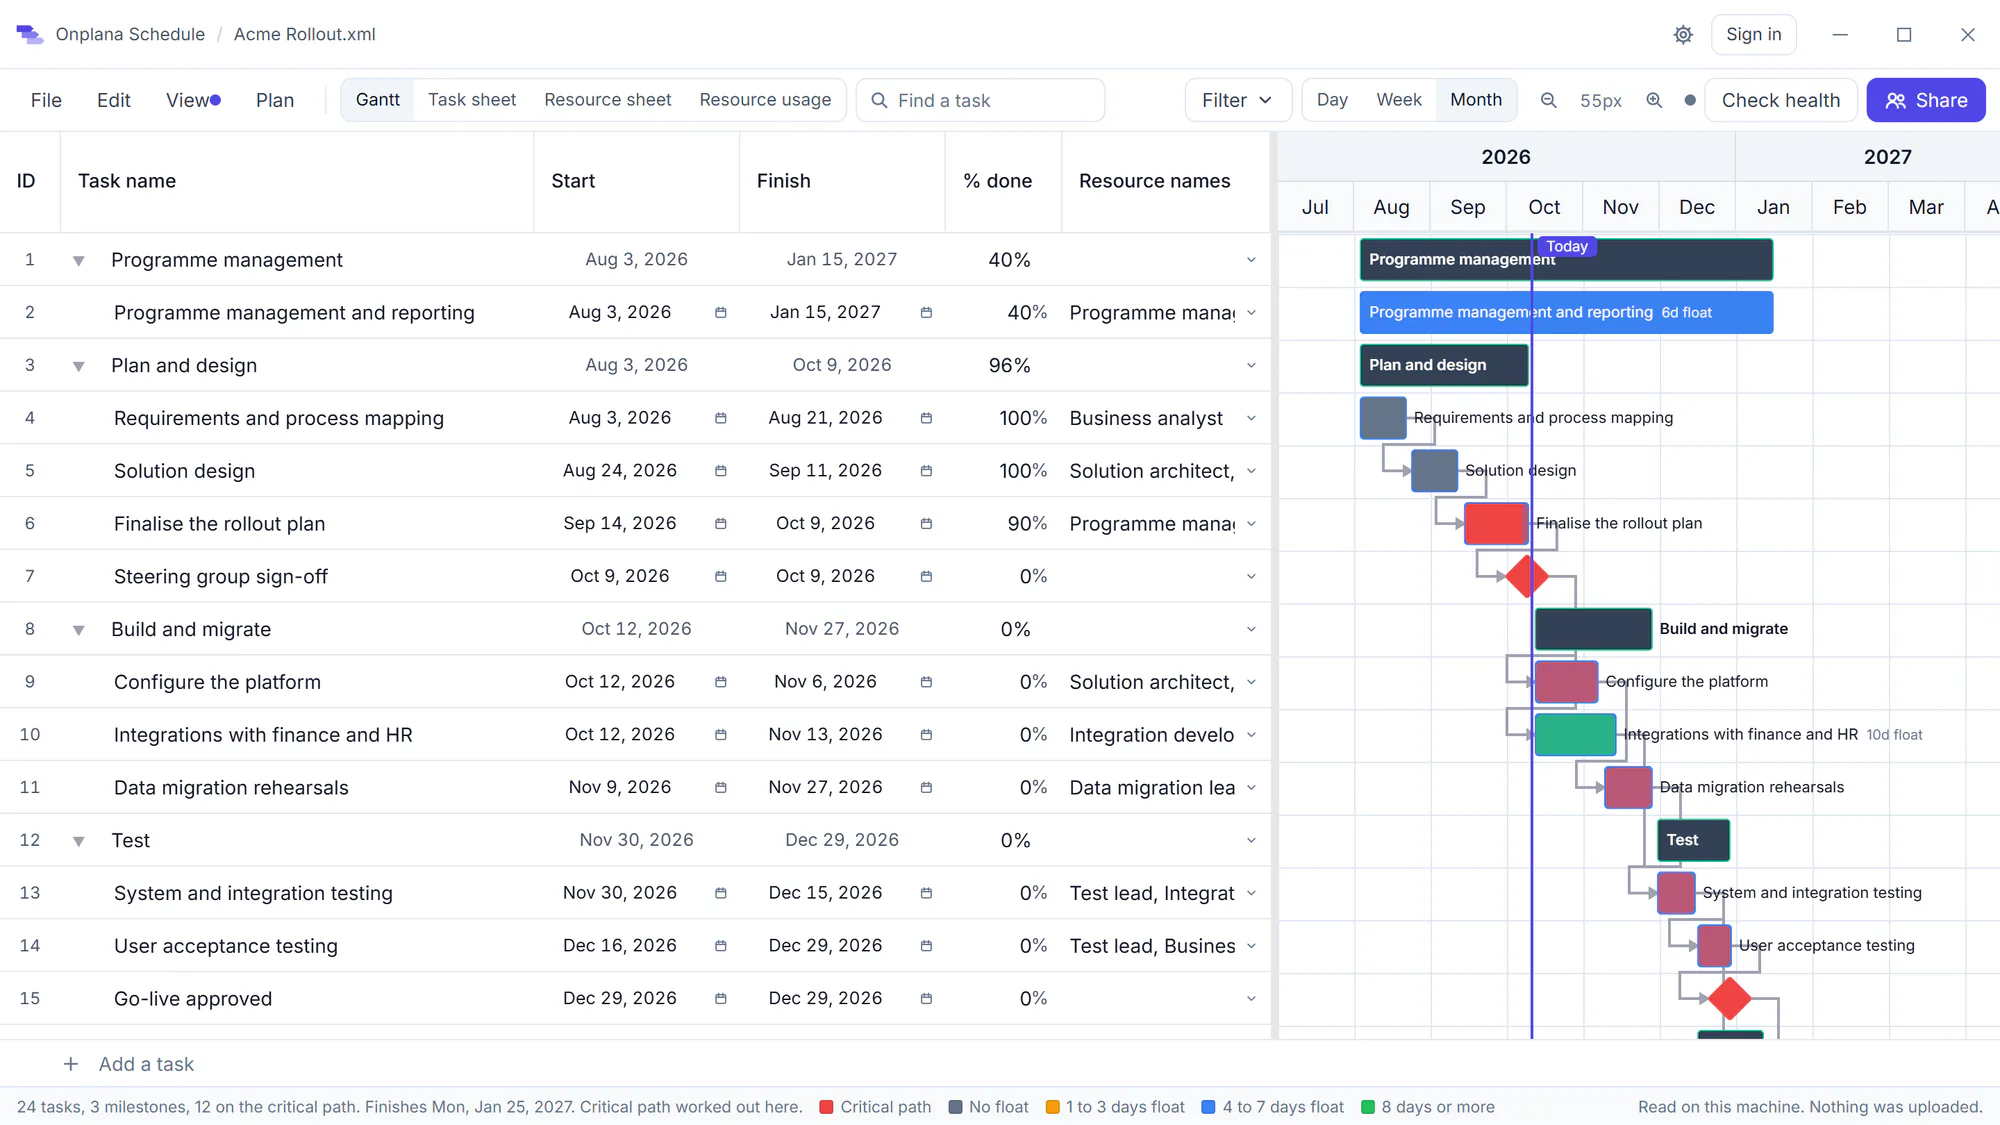
Task: Open resource dropdown for Solution design row
Action: [x=1251, y=471]
